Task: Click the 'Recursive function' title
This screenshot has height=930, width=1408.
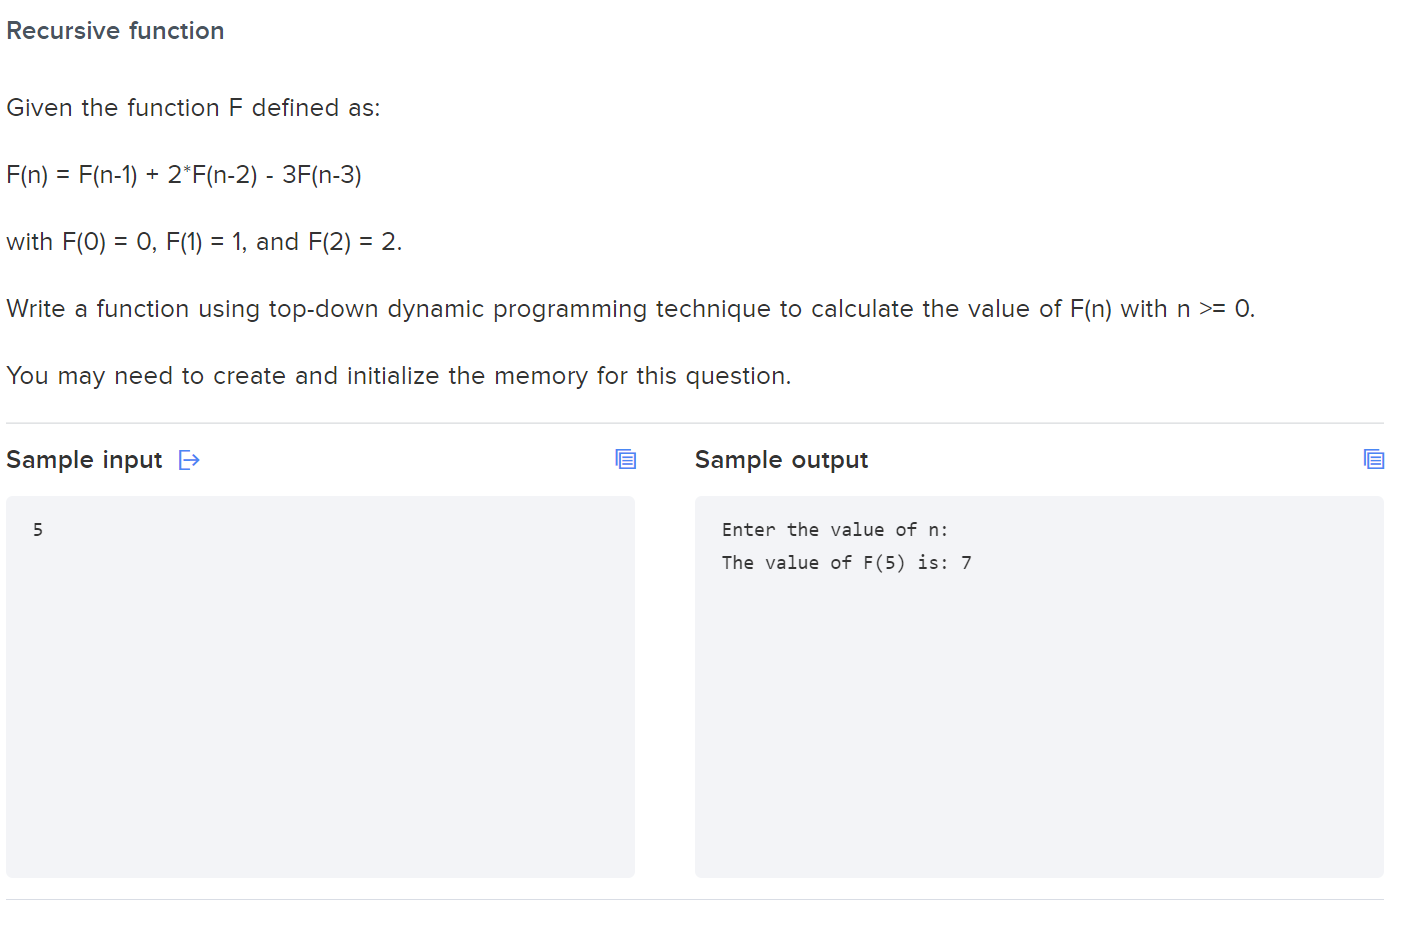Action: 115,31
